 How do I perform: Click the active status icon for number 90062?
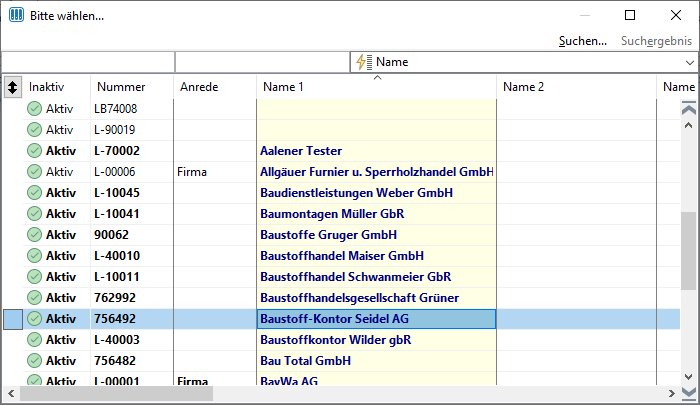34,234
